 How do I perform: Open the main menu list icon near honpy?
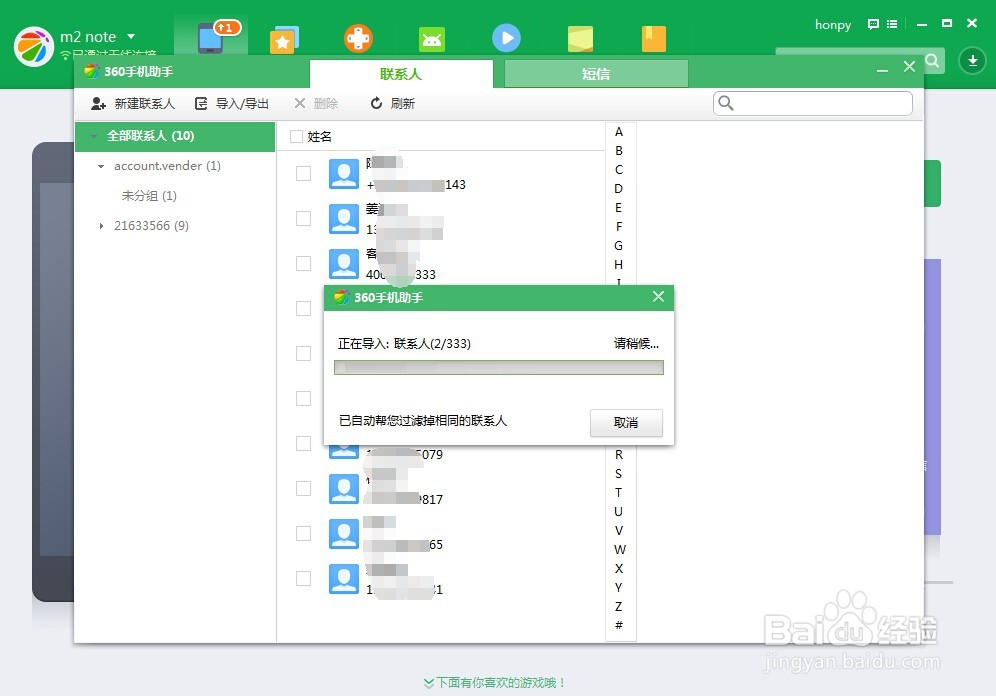[892, 24]
